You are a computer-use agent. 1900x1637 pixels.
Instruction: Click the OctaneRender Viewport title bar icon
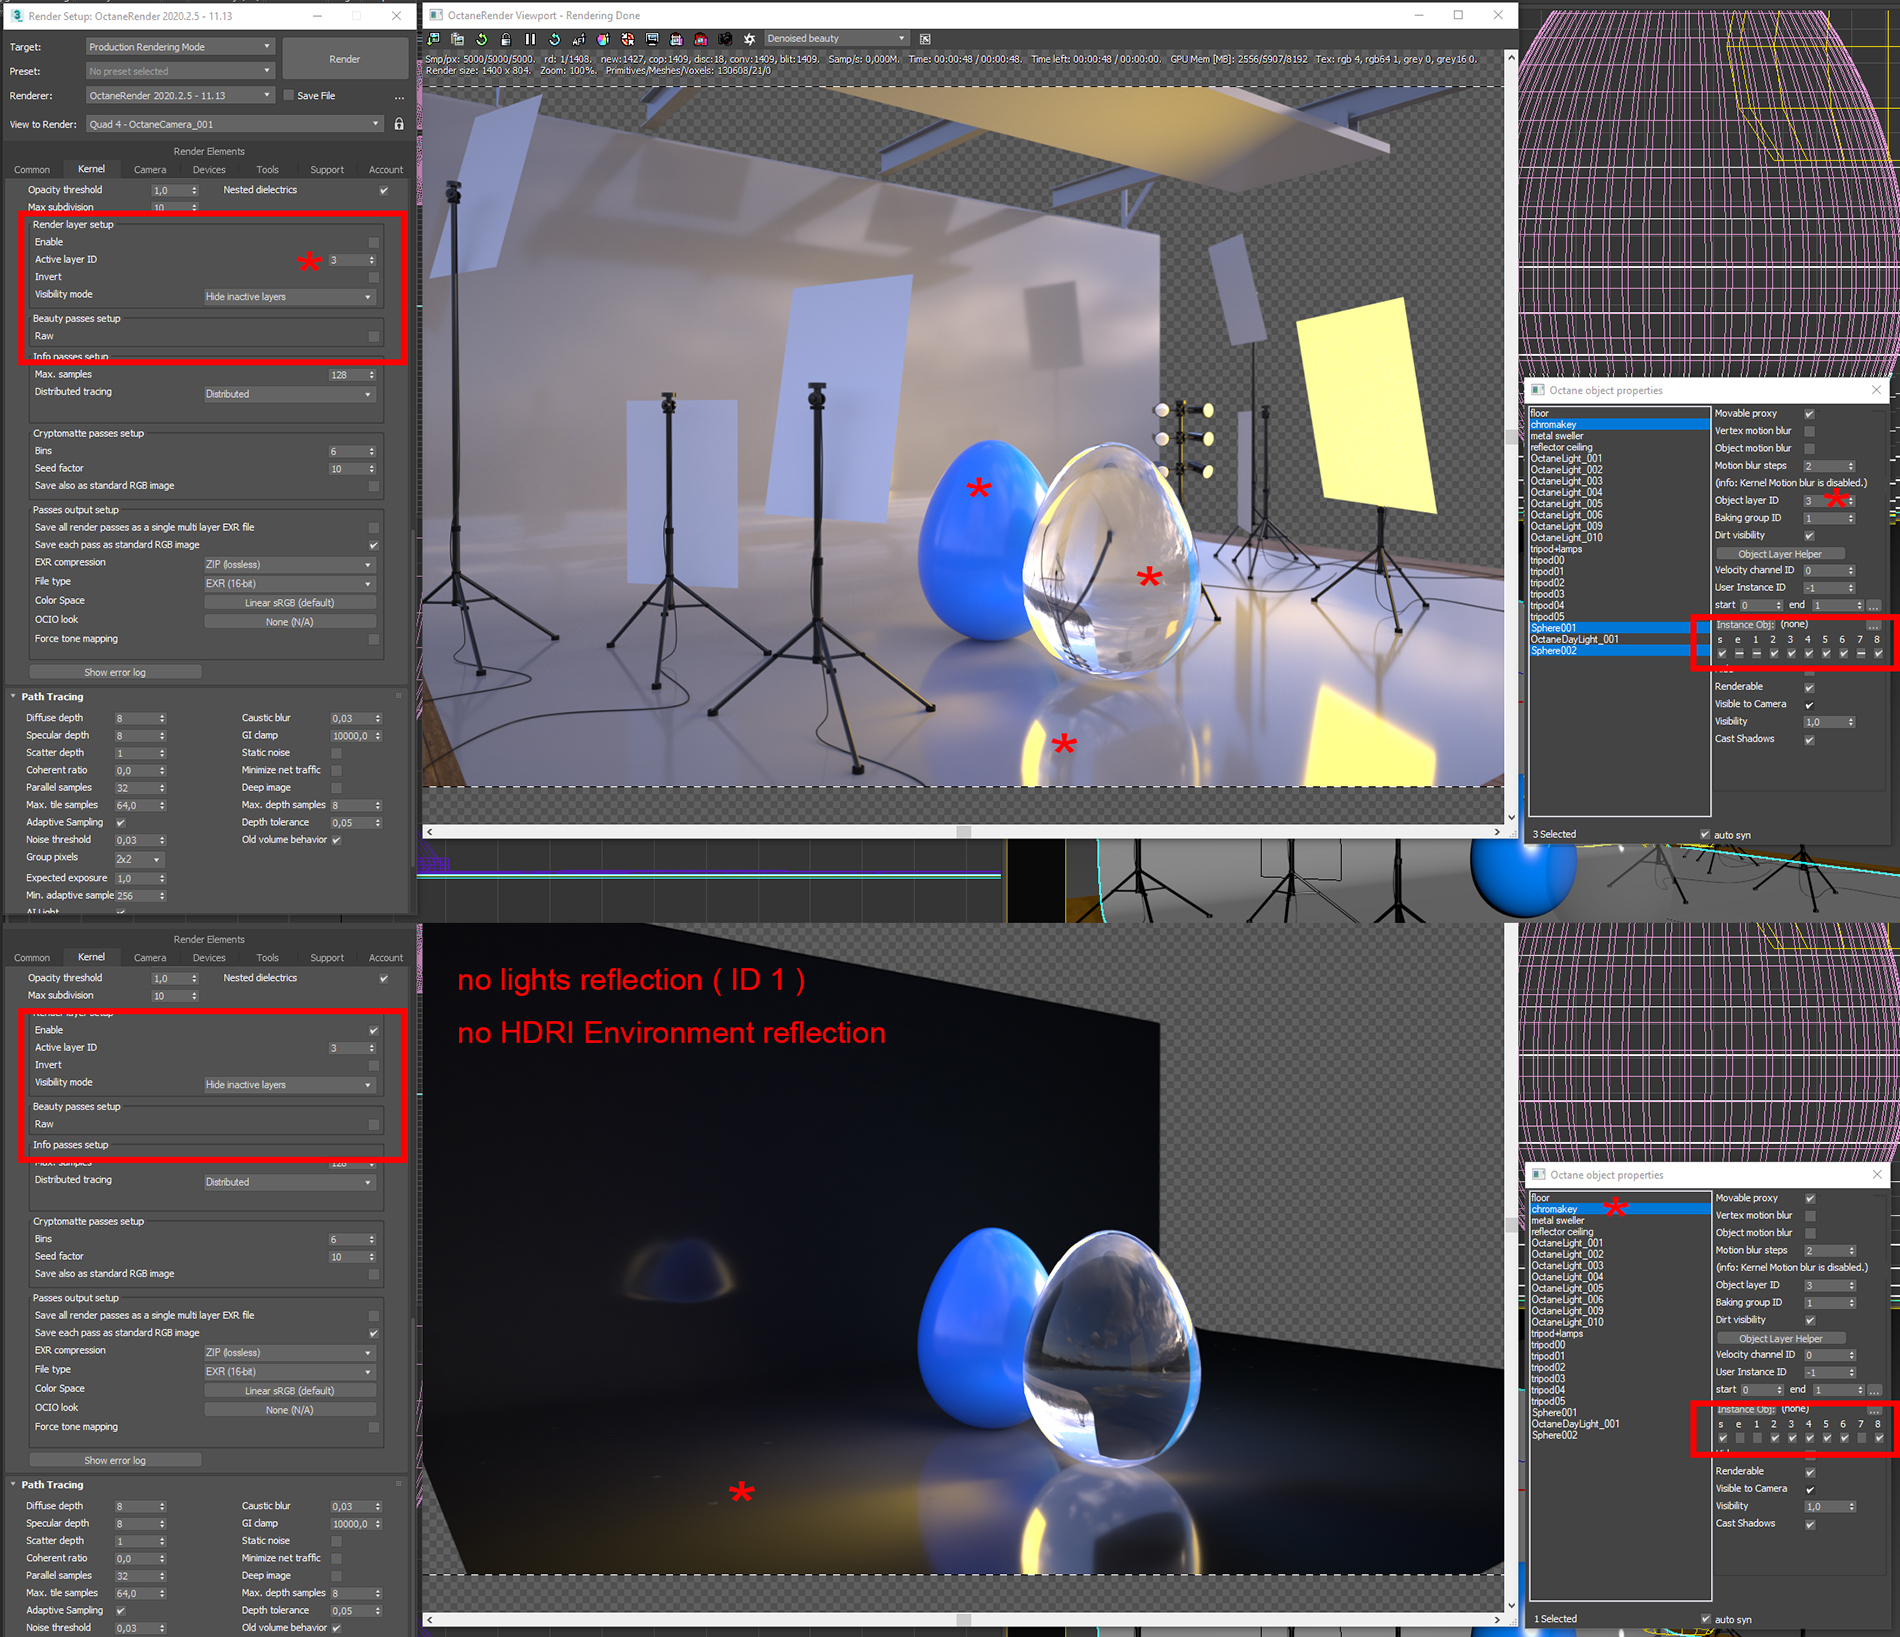(x=436, y=15)
